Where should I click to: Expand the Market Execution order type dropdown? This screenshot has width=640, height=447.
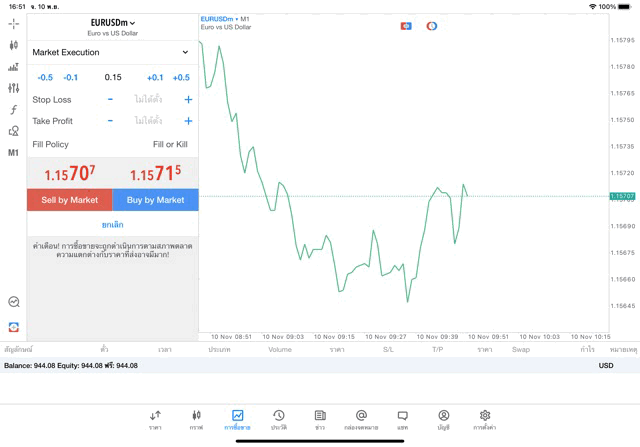click(x=112, y=52)
